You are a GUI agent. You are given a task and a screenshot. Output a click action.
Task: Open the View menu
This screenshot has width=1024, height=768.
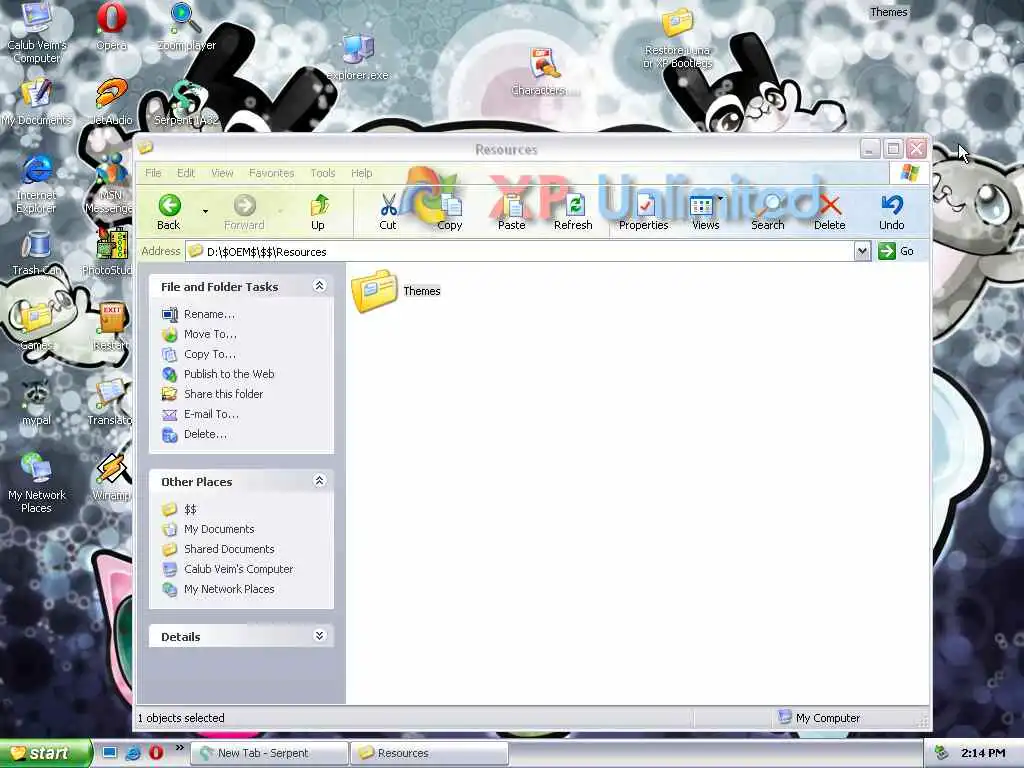click(x=222, y=173)
